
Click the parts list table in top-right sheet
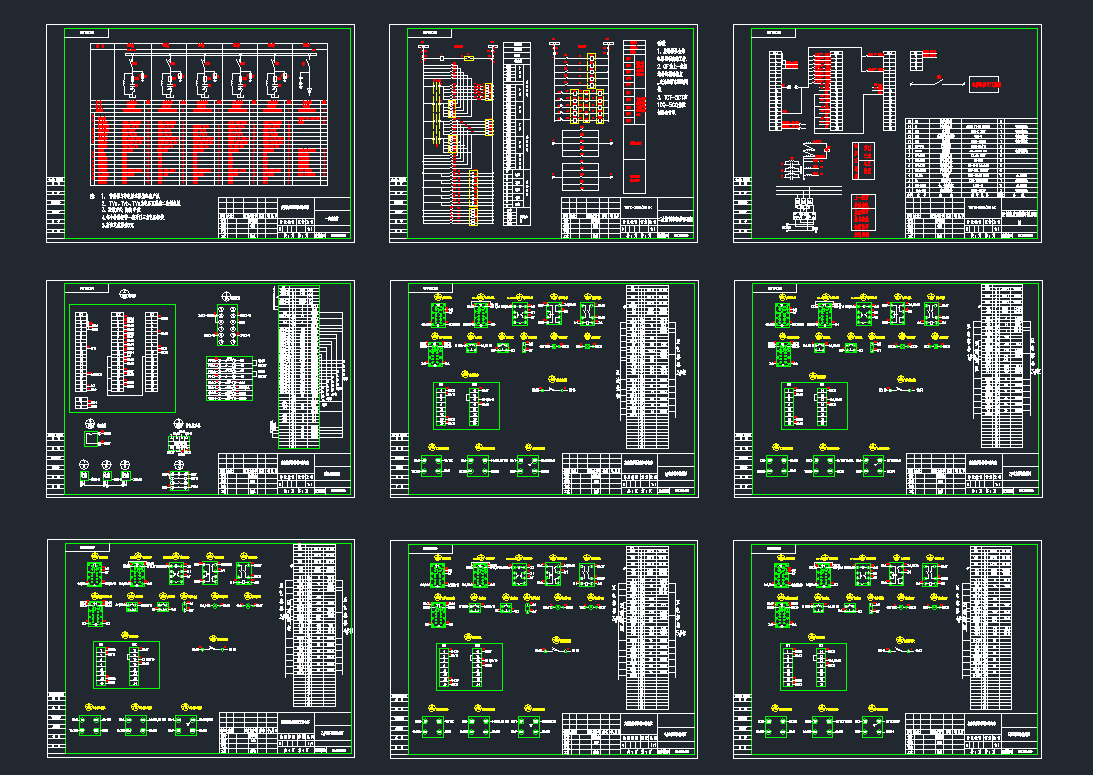(x=971, y=156)
